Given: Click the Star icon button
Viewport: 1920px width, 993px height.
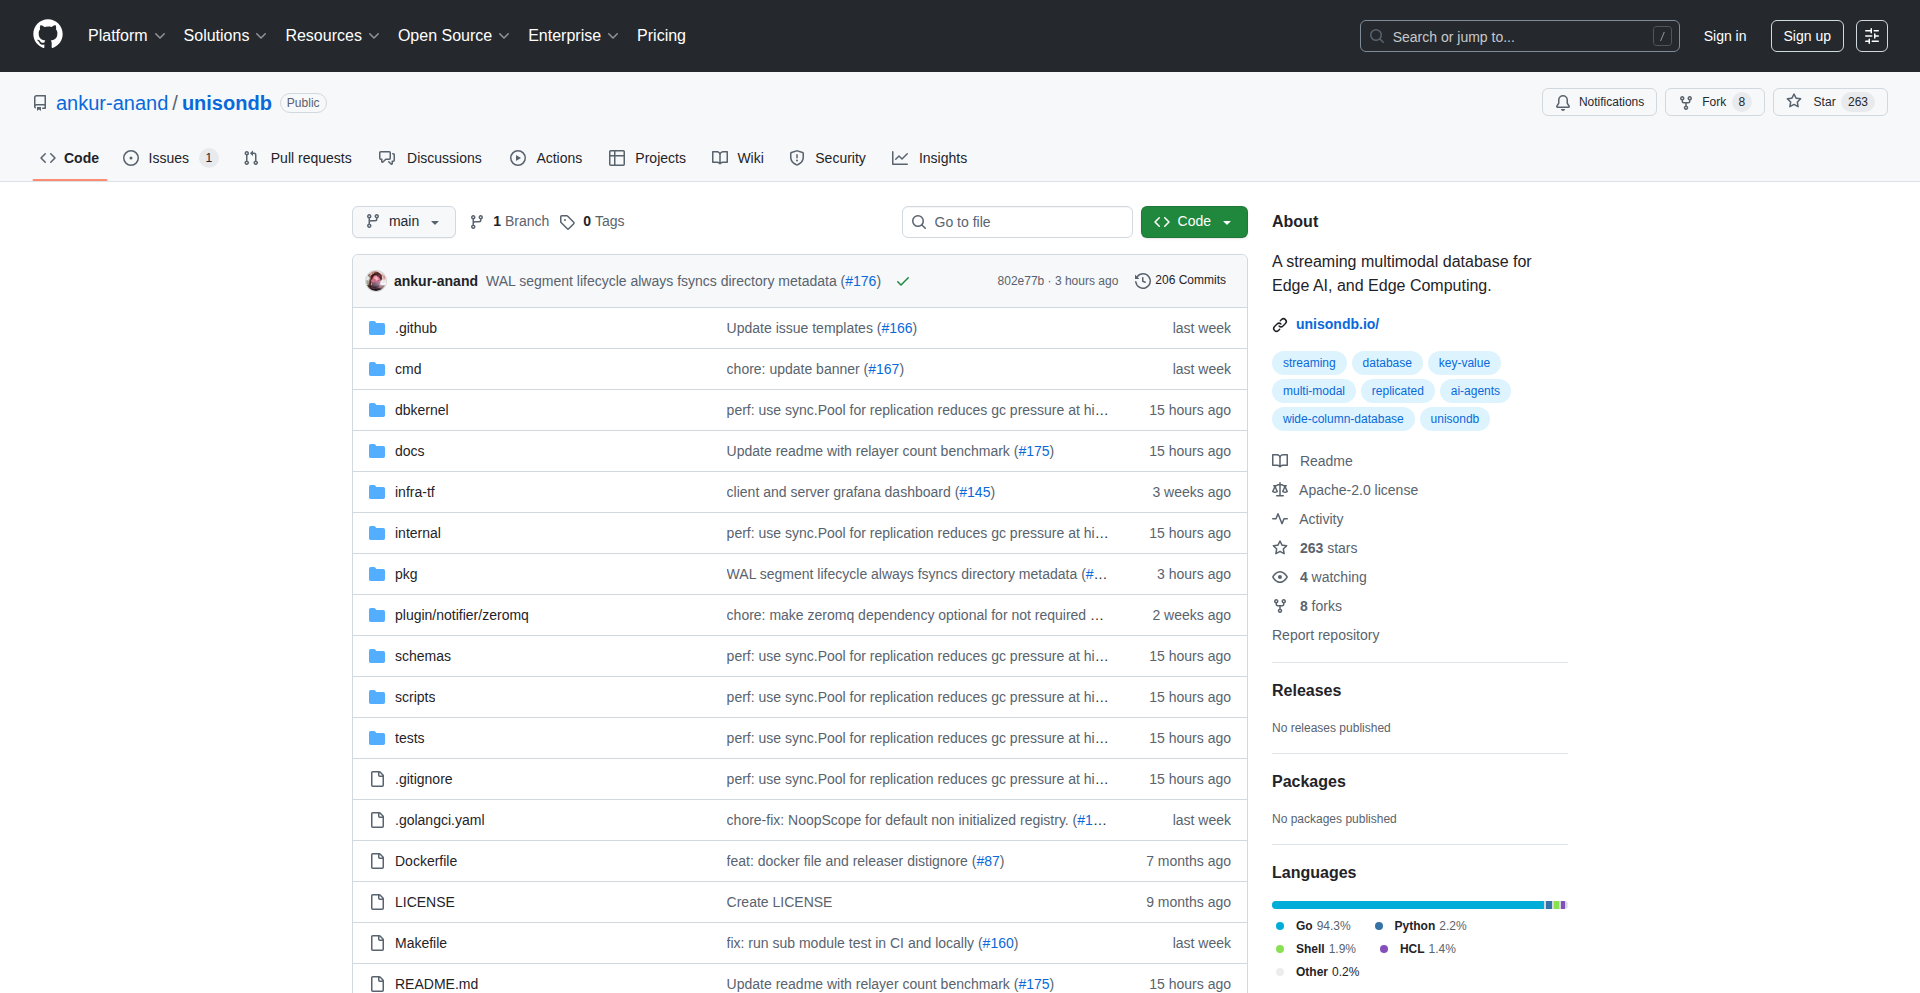Looking at the screenshot, I should [x=1794, y=102].
